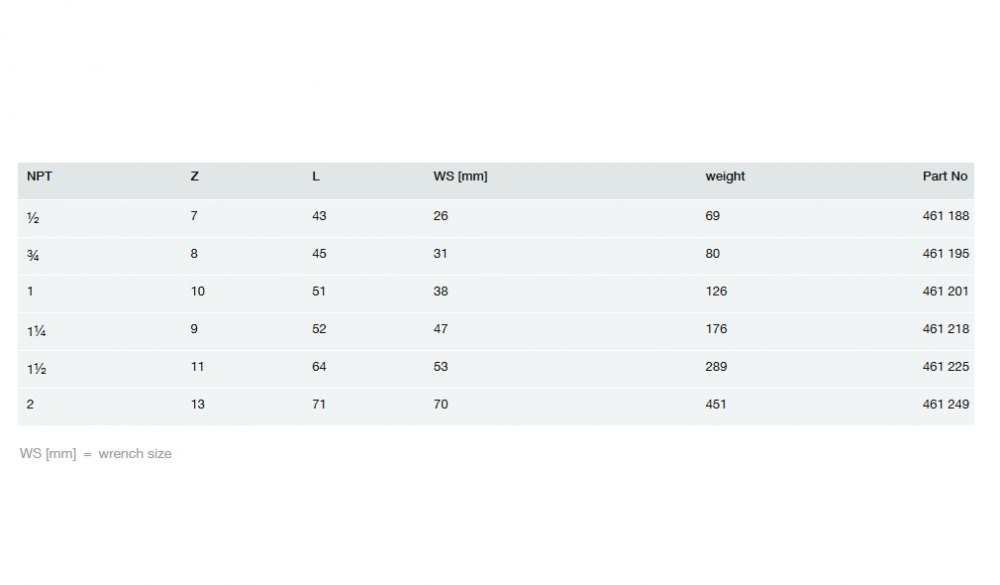Click the L value 64
1000x585 pixels.
point(319,367)
